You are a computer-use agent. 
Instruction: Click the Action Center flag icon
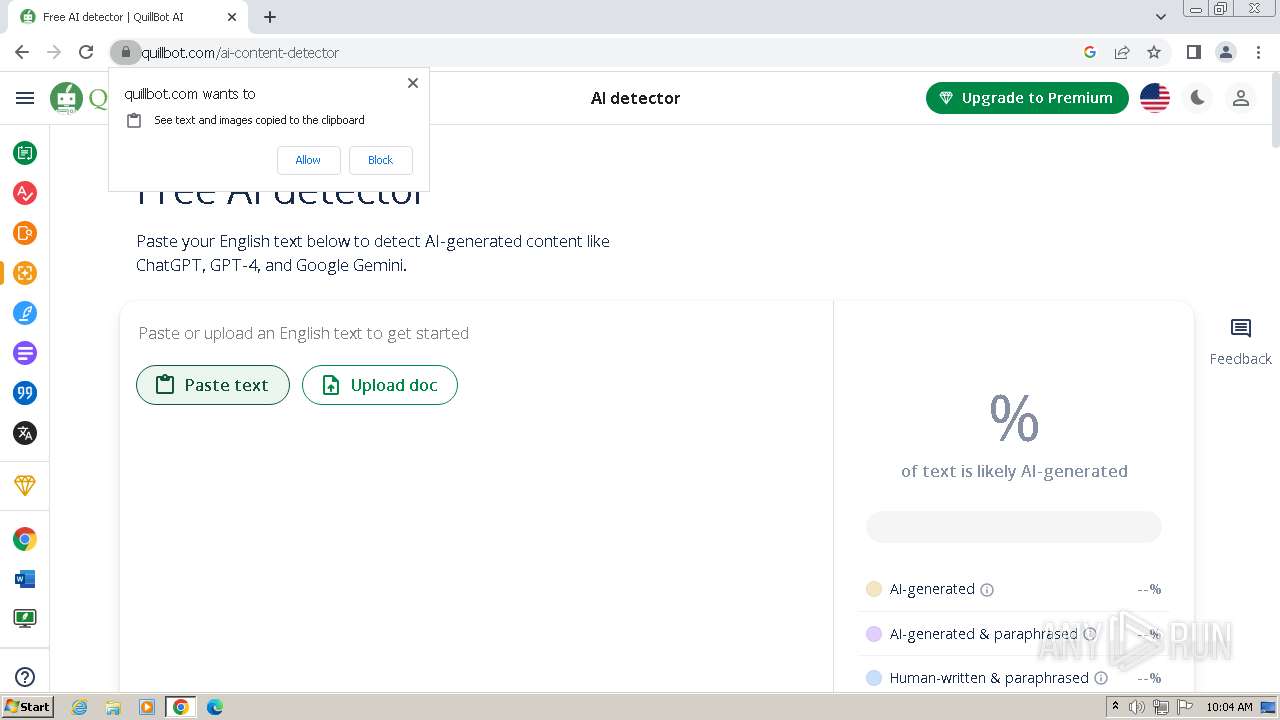point(1185,707)
